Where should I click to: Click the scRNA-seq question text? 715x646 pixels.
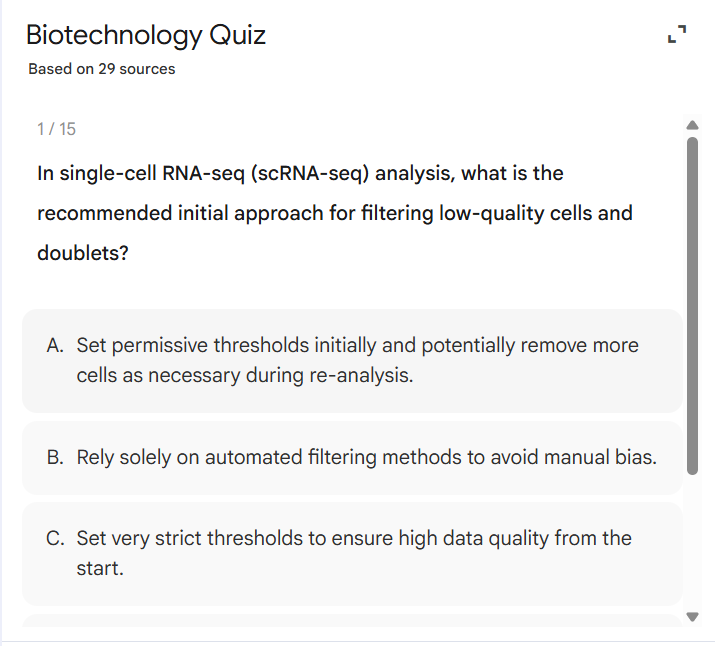click(x=300, y=174)
